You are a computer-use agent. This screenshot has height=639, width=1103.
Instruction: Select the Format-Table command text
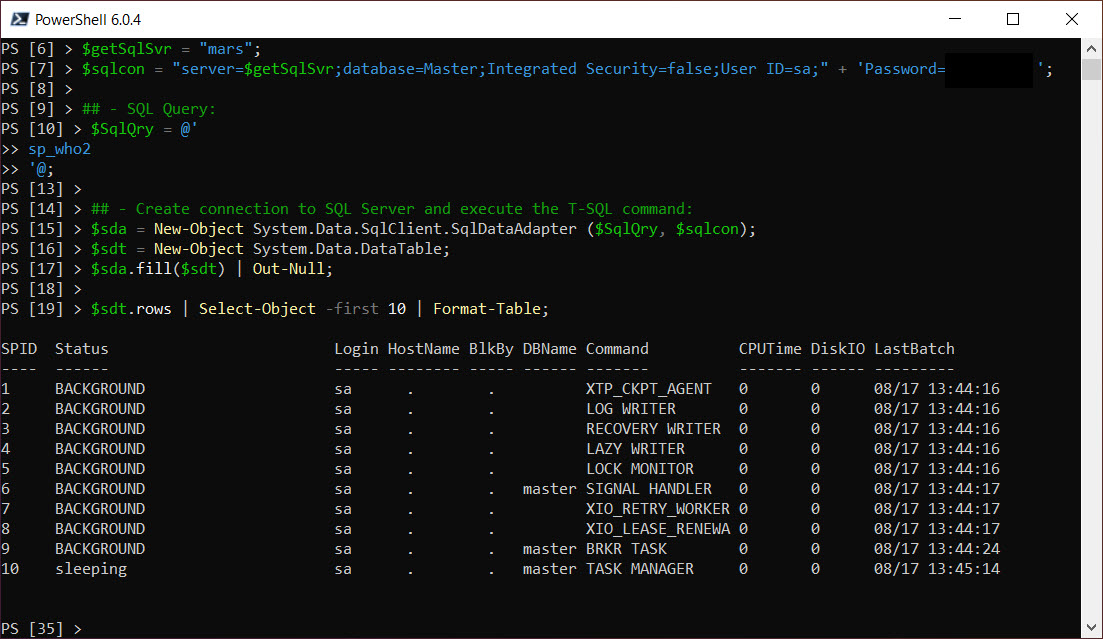pos(490,308)
